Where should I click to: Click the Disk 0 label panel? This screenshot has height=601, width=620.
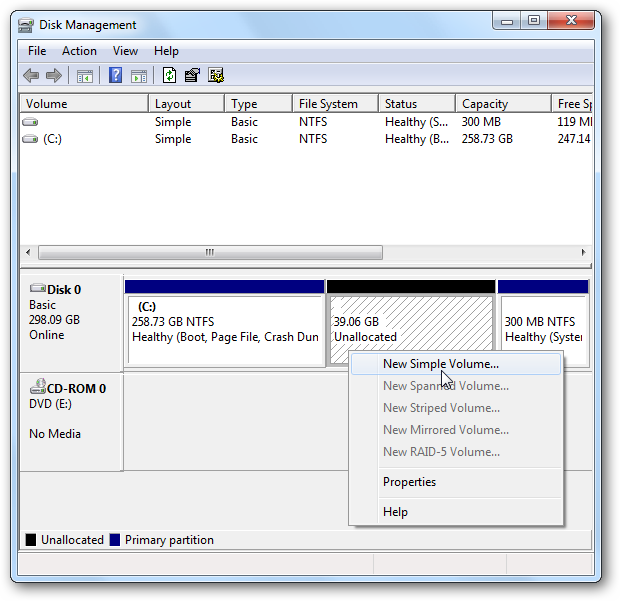click(71, 323)
